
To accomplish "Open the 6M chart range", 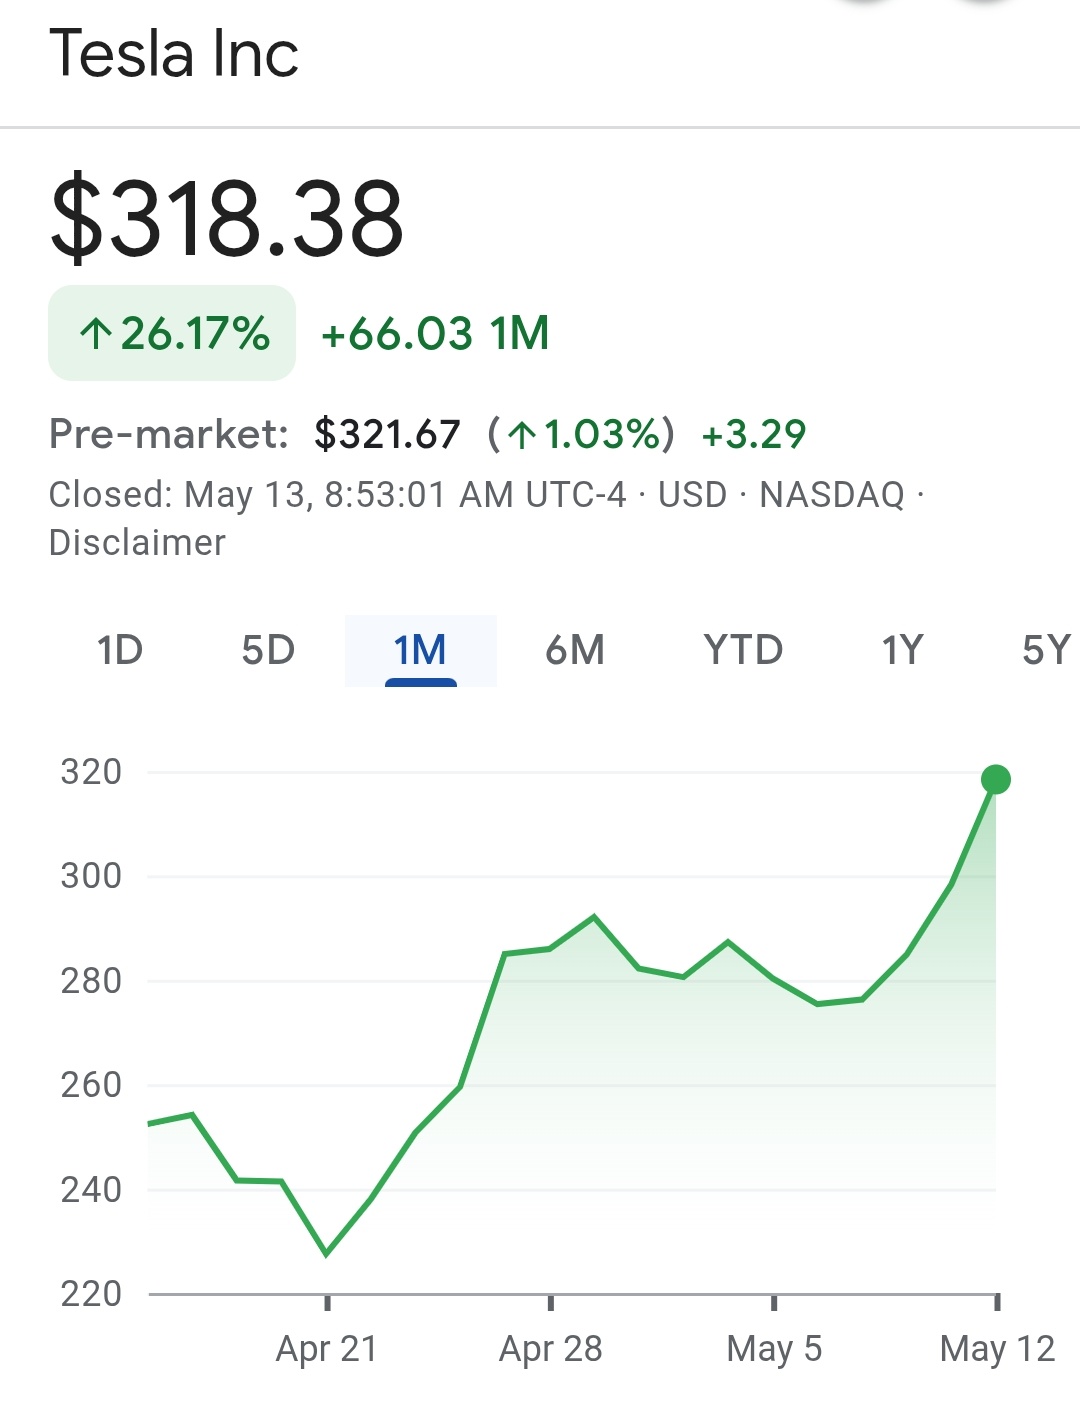I will pos(575,650).
